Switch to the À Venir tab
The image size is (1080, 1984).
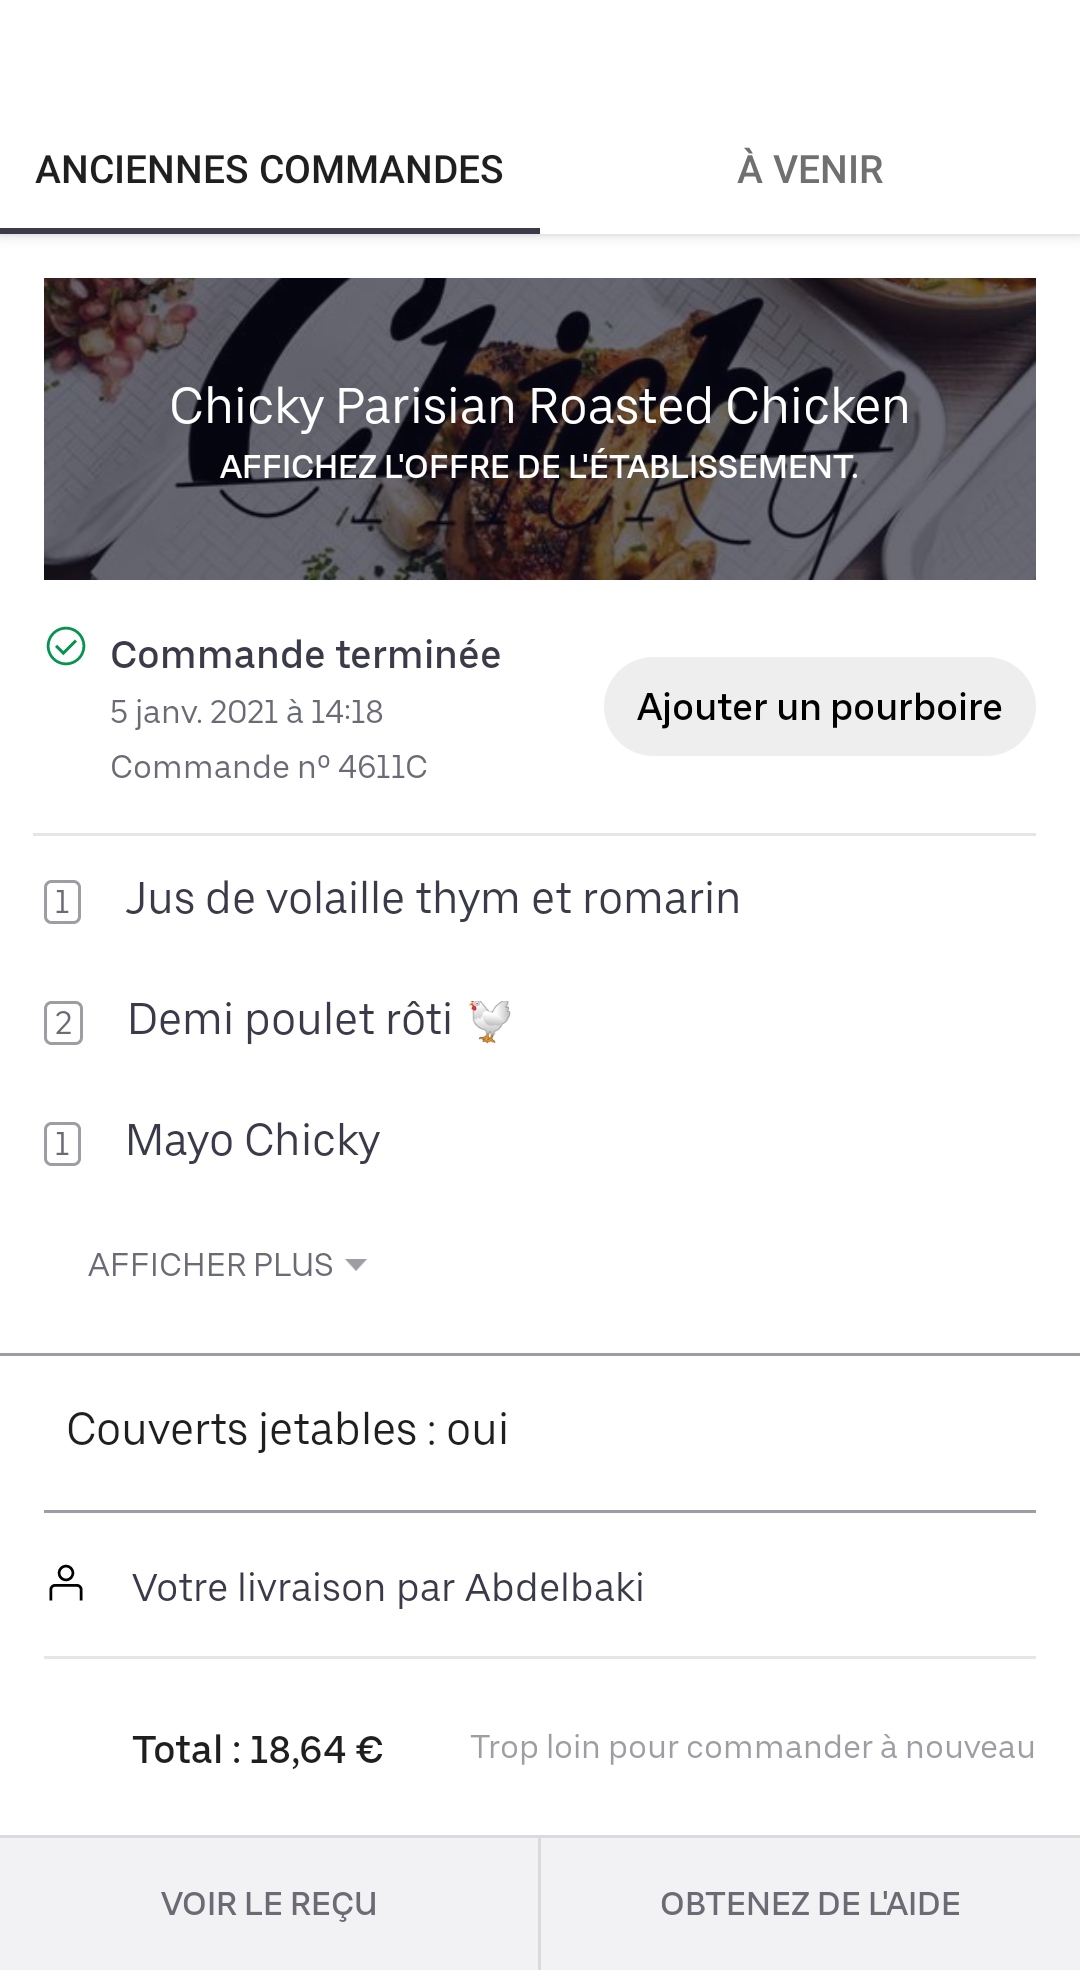point(810,170)
